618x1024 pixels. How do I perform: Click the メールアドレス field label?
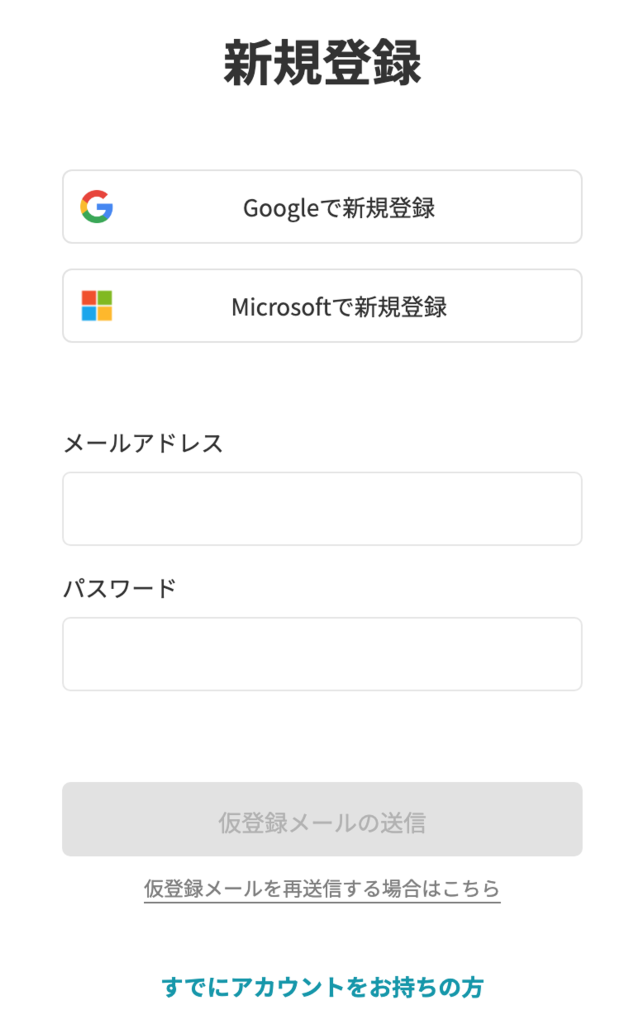click(x=143, y=443)
